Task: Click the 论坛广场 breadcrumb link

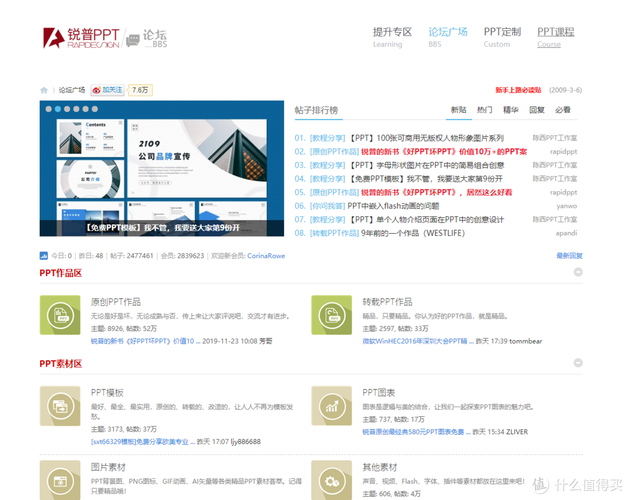Action: [x=72, y=90]
